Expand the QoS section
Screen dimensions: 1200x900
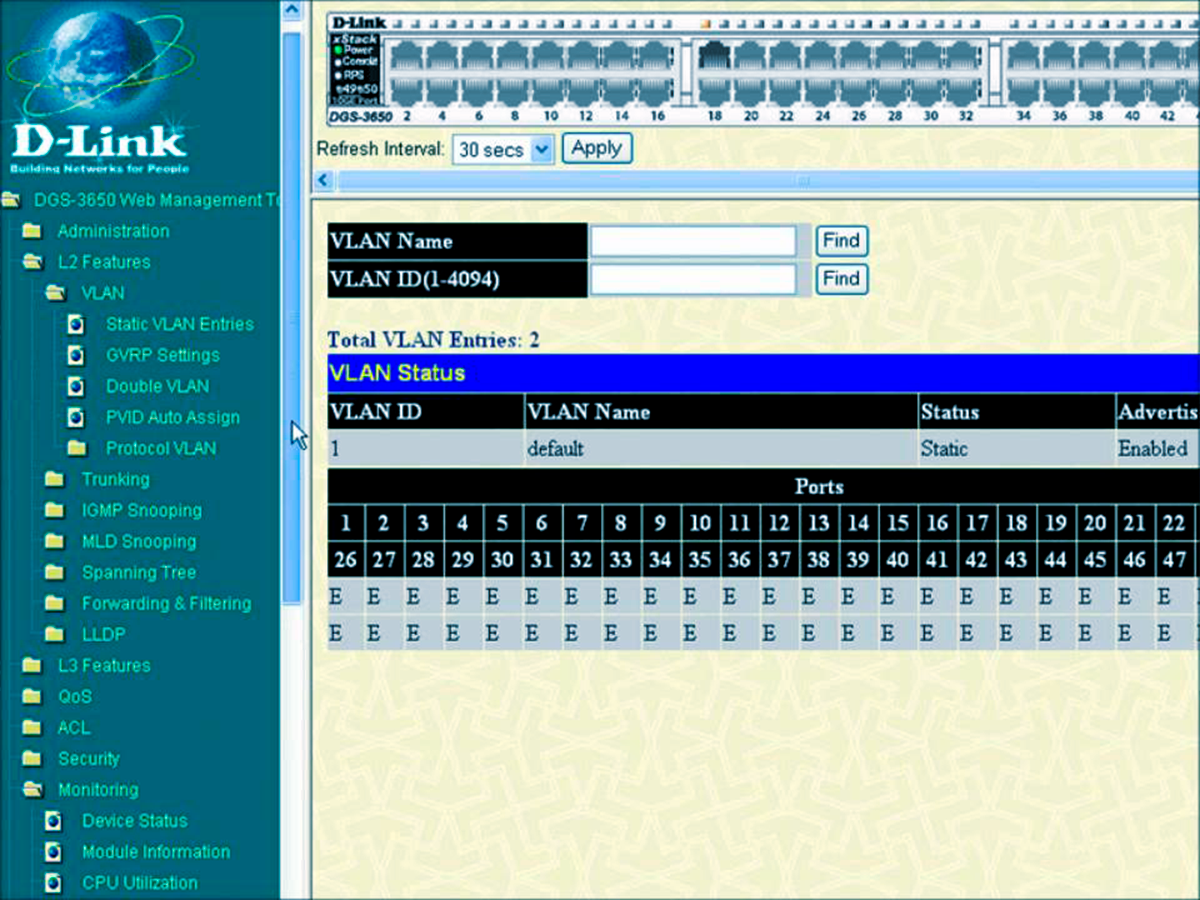pos(75,696)
